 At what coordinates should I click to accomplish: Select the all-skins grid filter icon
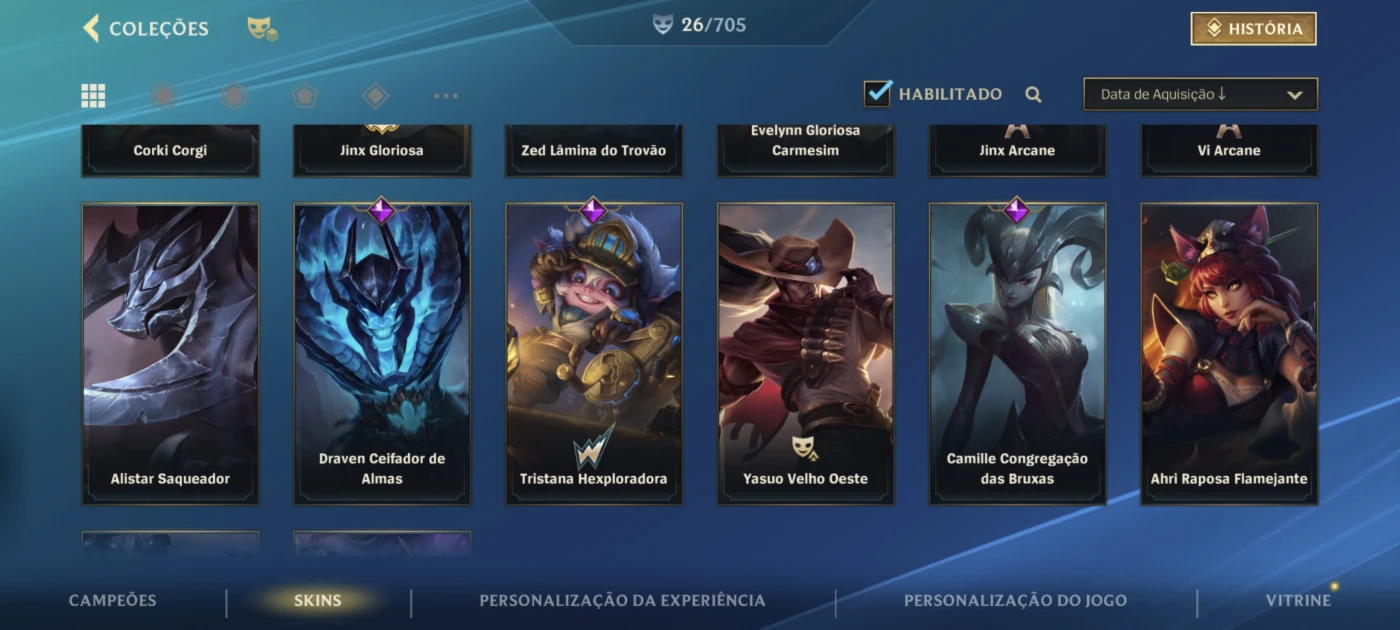click(x=93, y=96)
